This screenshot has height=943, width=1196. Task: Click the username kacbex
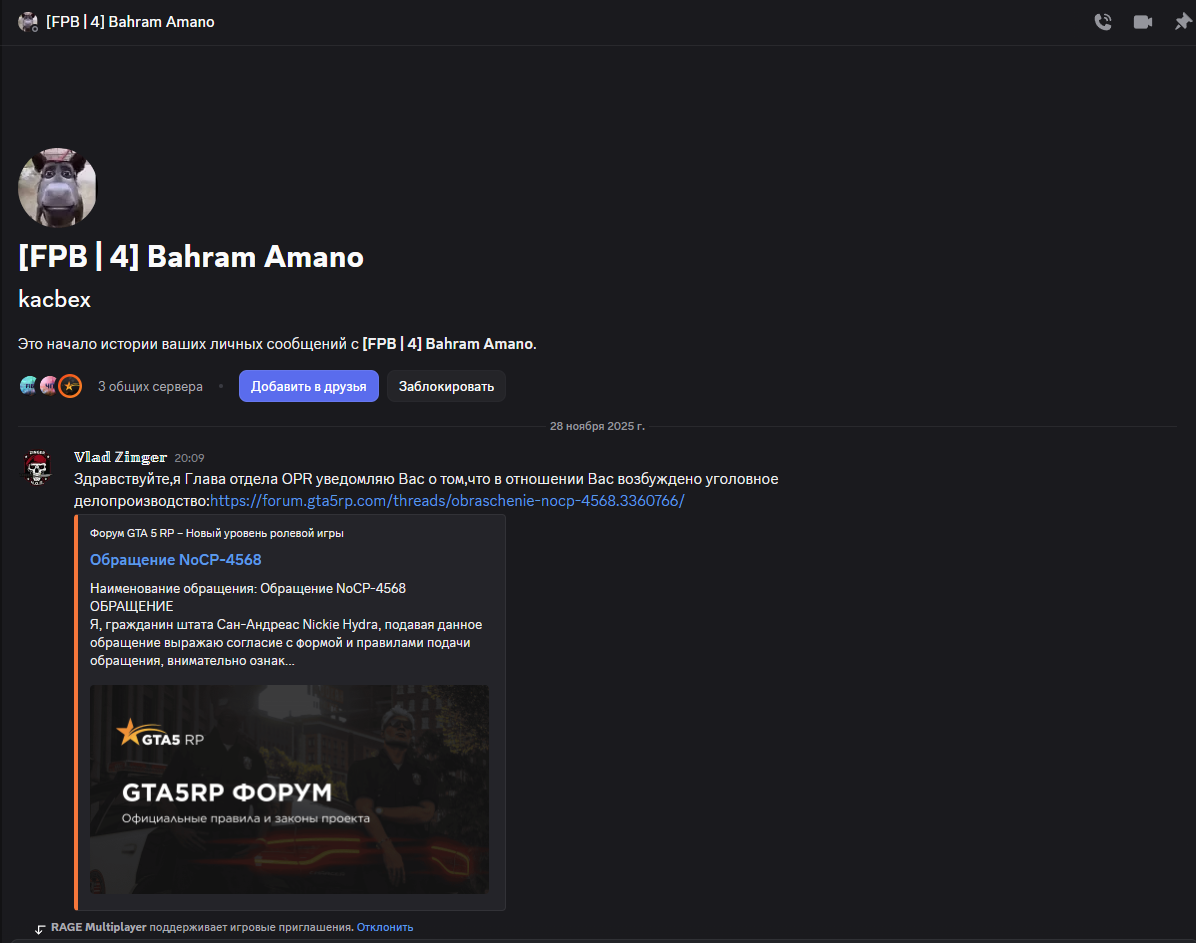tap(54, 298)
